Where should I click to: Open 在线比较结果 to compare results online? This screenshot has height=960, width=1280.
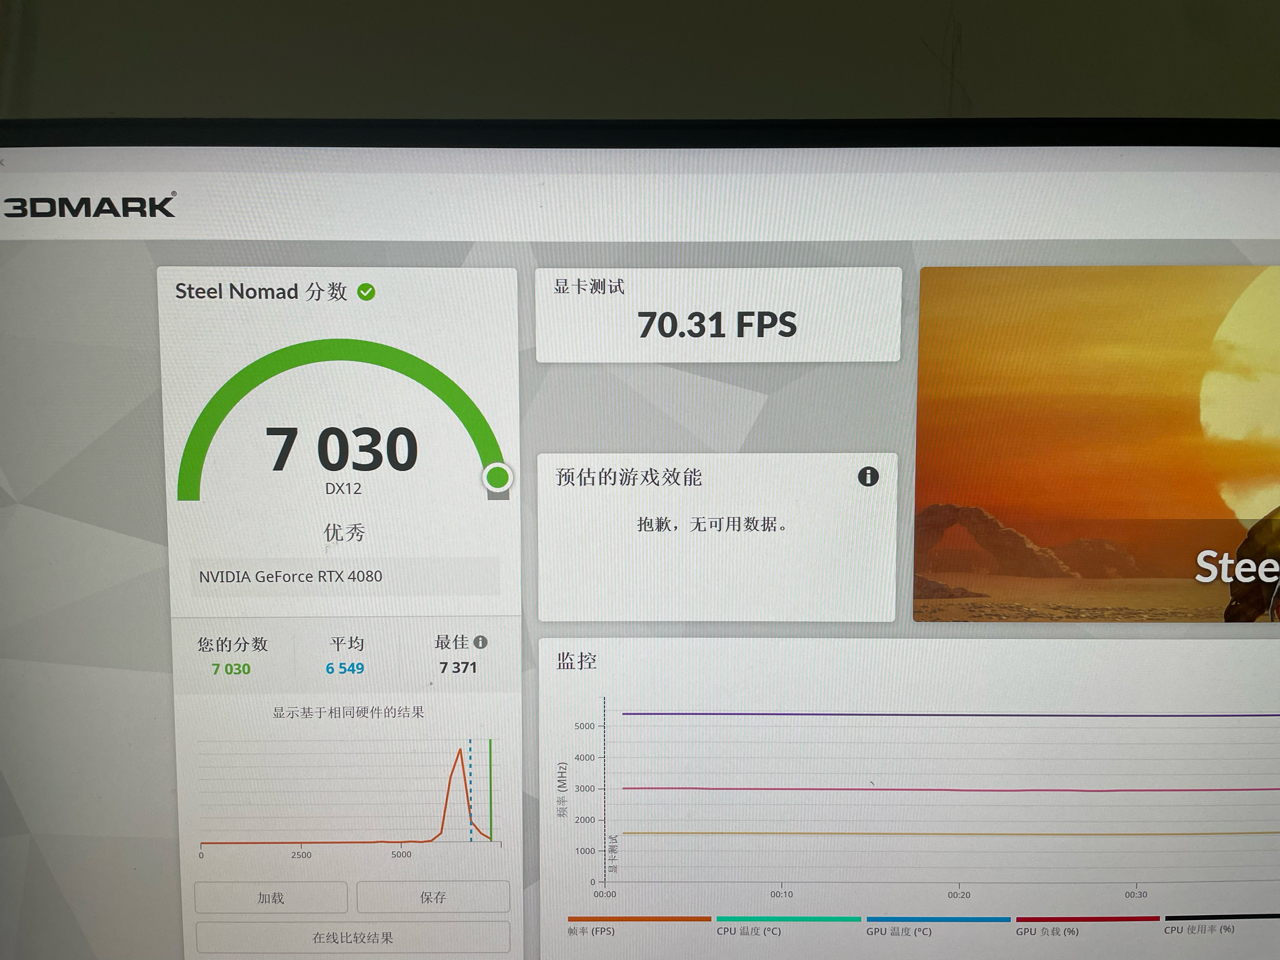[x=351, y=937]
